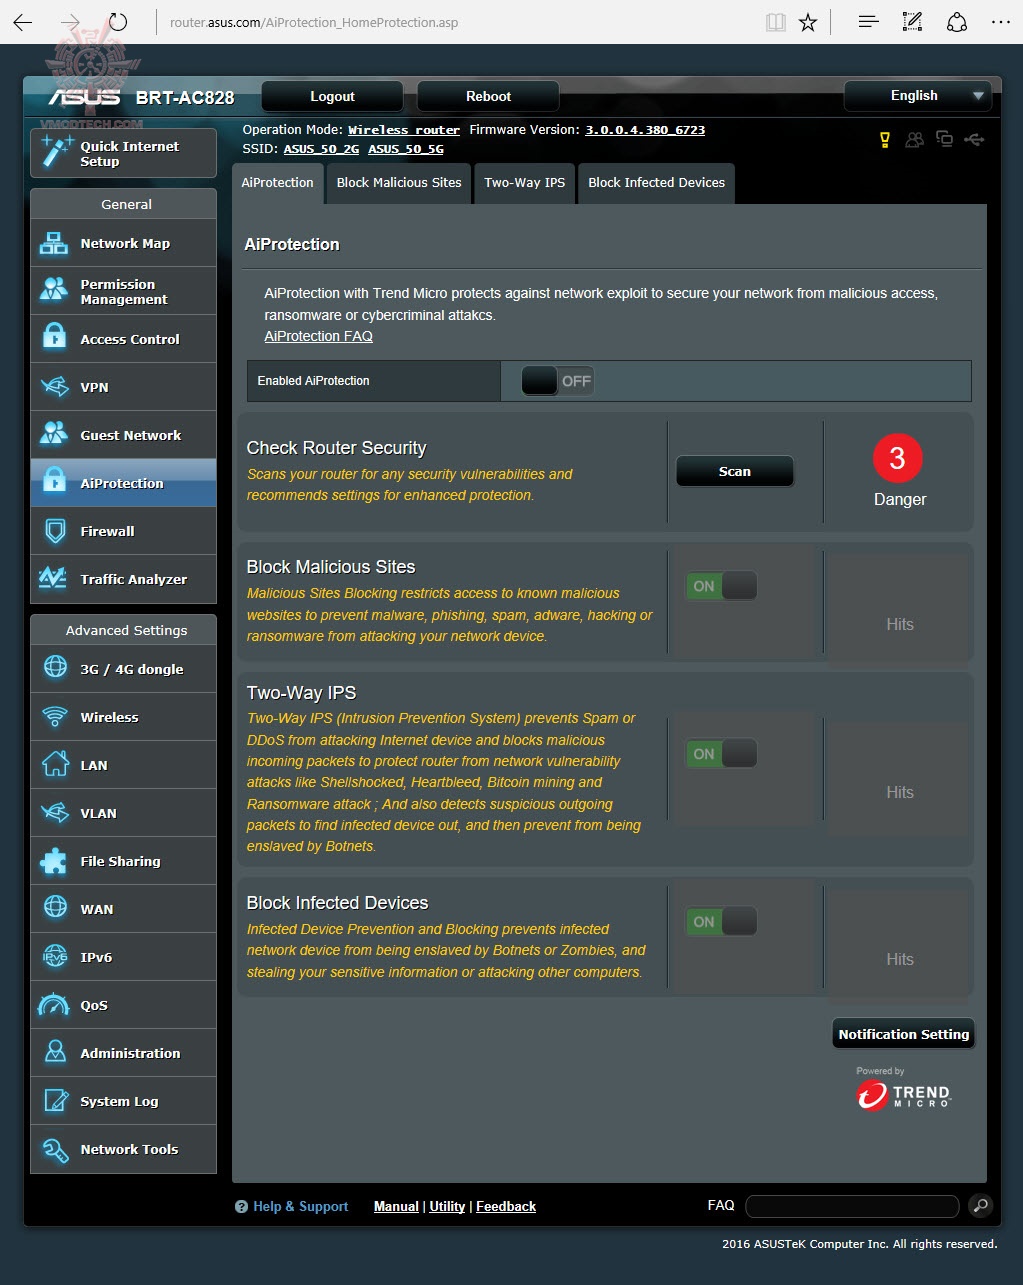Open the browser more options menu
The height and width of the screenshot is (1285, 1023).
(x=1000, y=22)
